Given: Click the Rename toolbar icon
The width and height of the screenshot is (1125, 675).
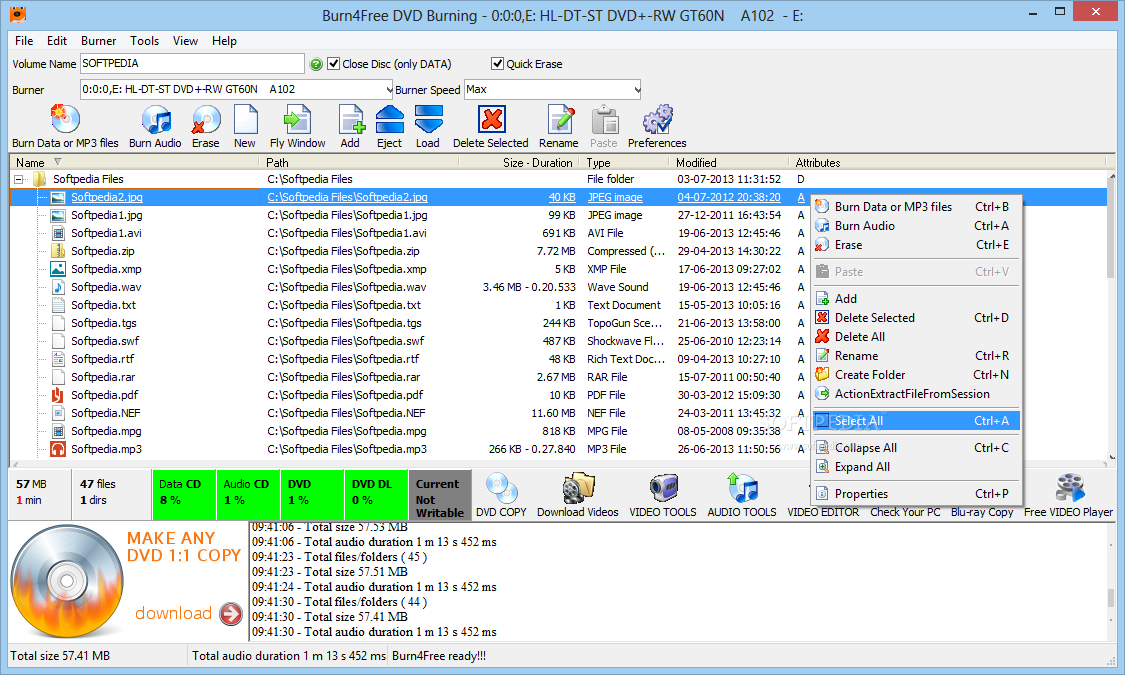Looking at the screenshot, I should pos(560,119).
